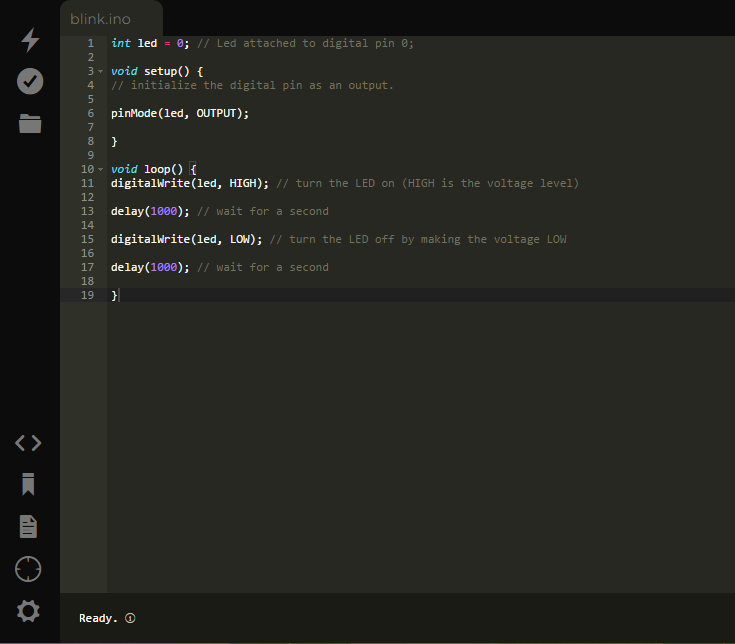Open the bookmark icon in sidebar
Screen dimensions: 735x644
pos(28,484)
